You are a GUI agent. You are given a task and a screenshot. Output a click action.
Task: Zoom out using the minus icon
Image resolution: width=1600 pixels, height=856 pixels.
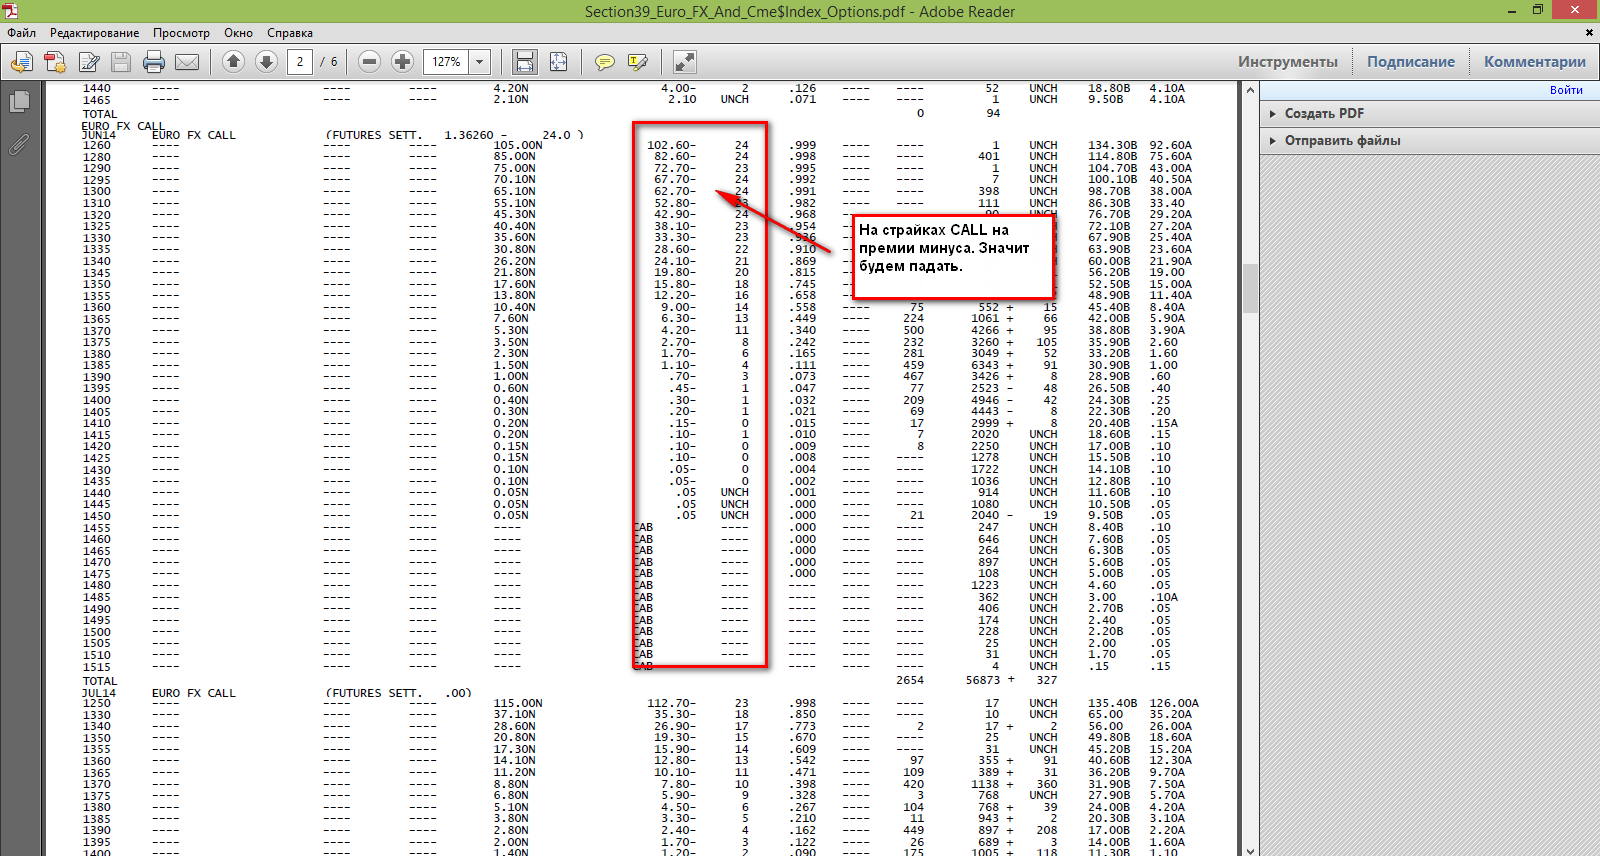point(369,62)
